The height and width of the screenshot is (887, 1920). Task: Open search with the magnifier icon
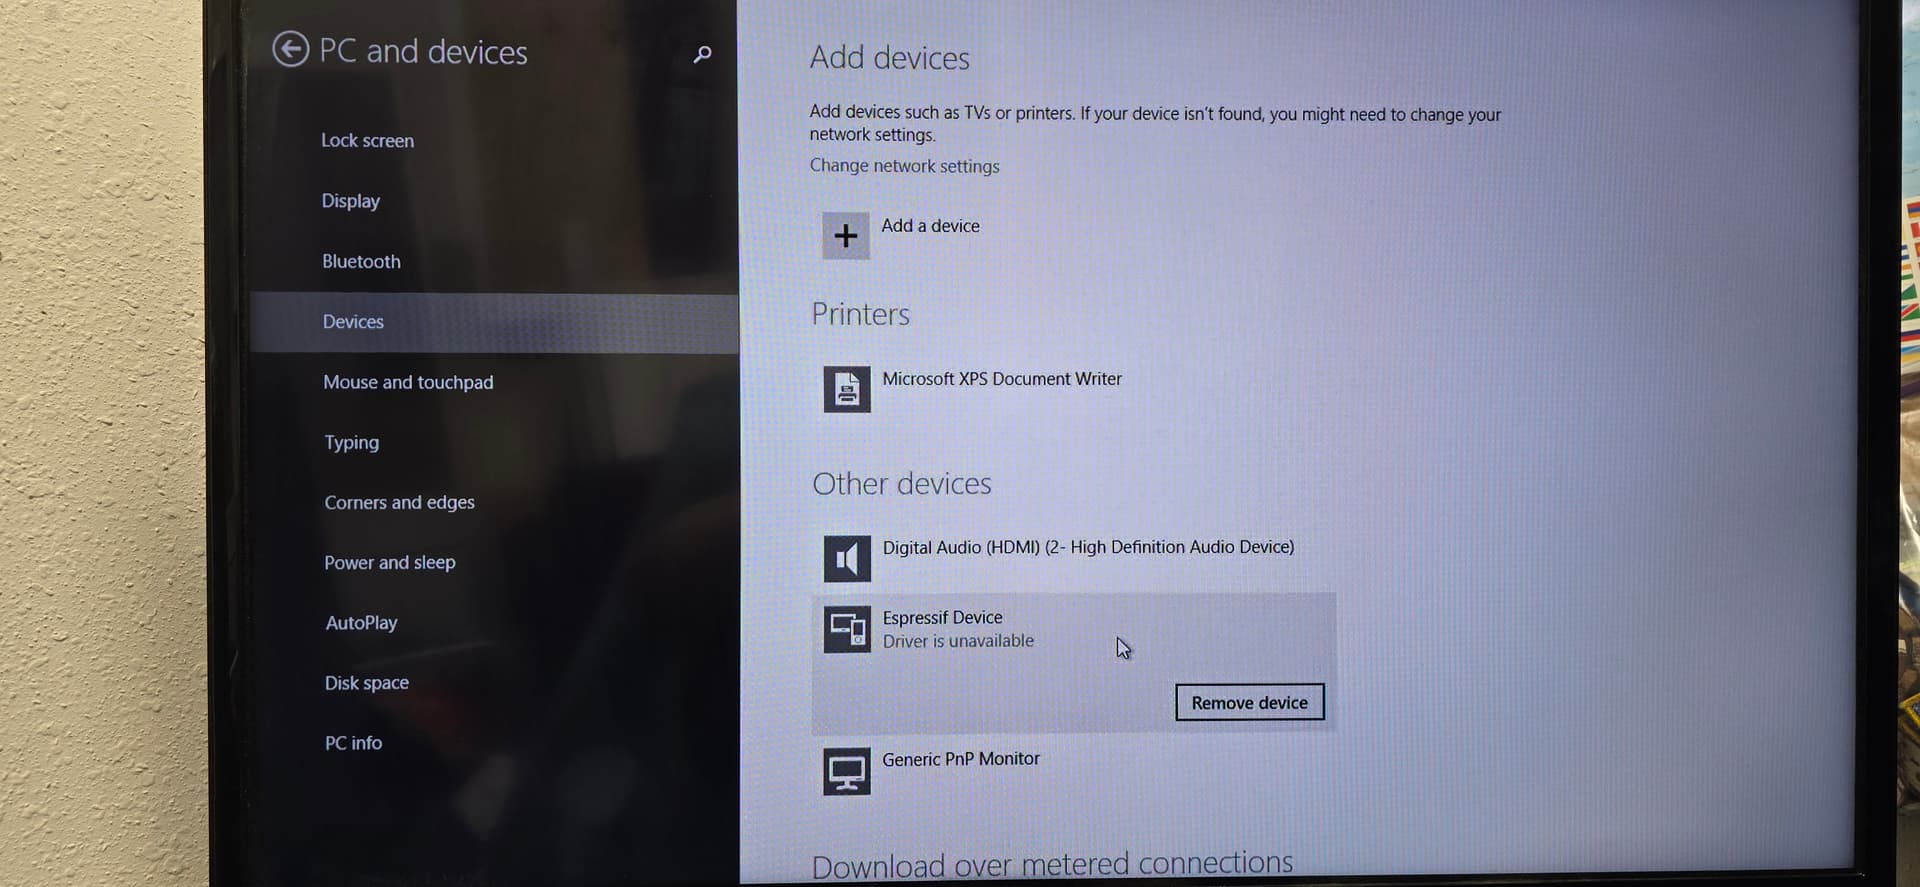pos(703,53)
